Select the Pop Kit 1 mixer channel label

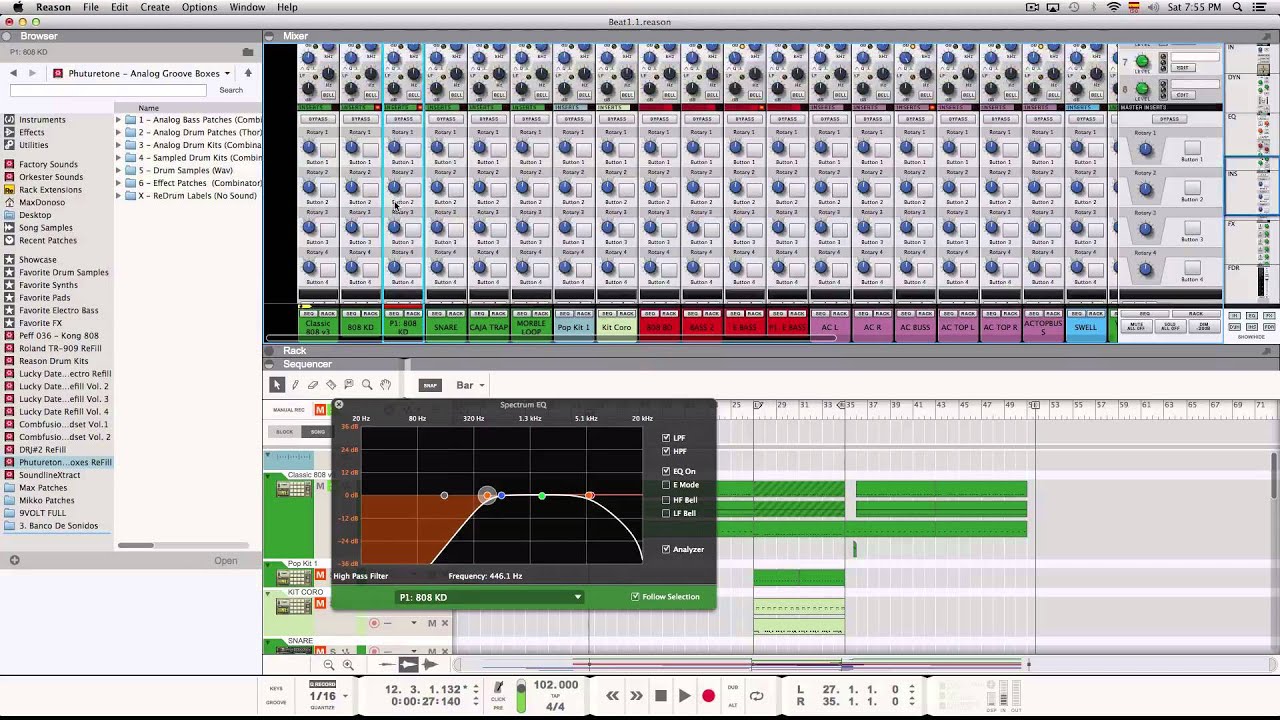tap(574, 327)
